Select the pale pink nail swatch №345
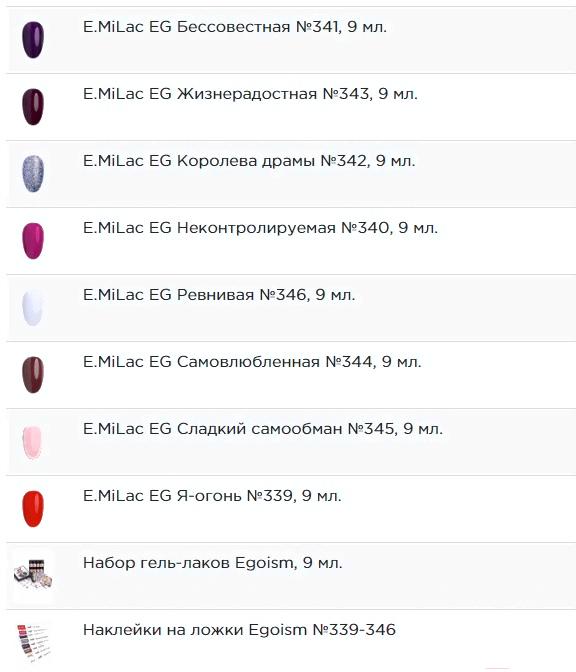The height and width of the screenshot is (672, 576). (33, 442)
